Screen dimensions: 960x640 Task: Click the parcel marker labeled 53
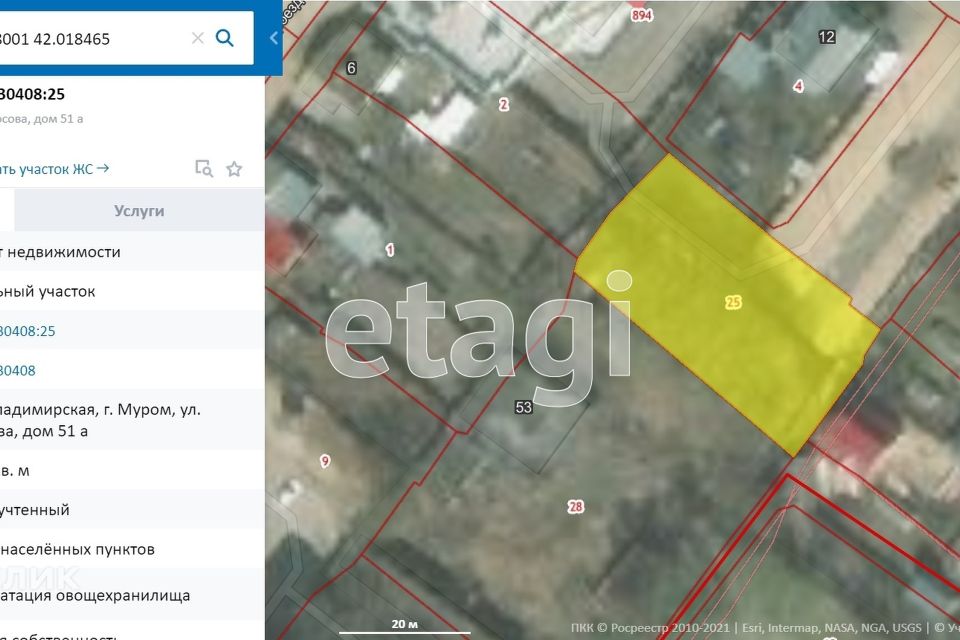(523, 407)
